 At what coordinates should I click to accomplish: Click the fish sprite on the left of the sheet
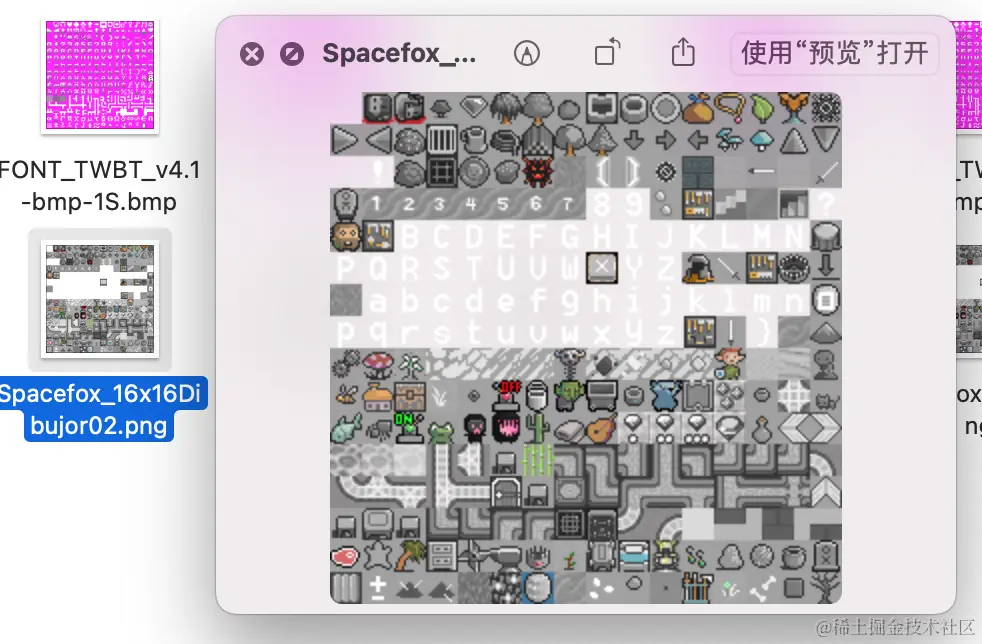(347, 429)
